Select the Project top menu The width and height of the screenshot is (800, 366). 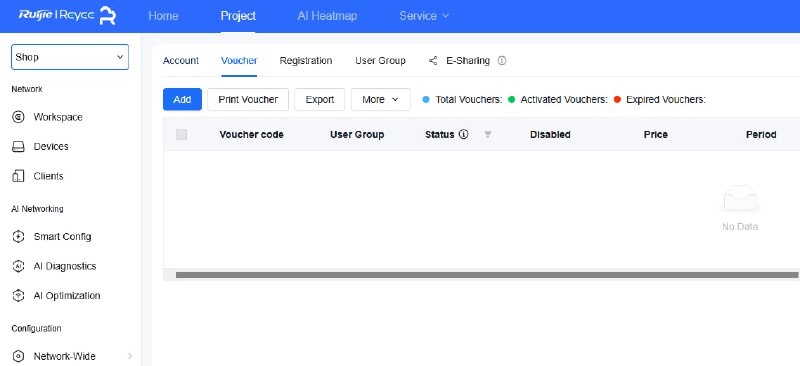tap(238, 16)
